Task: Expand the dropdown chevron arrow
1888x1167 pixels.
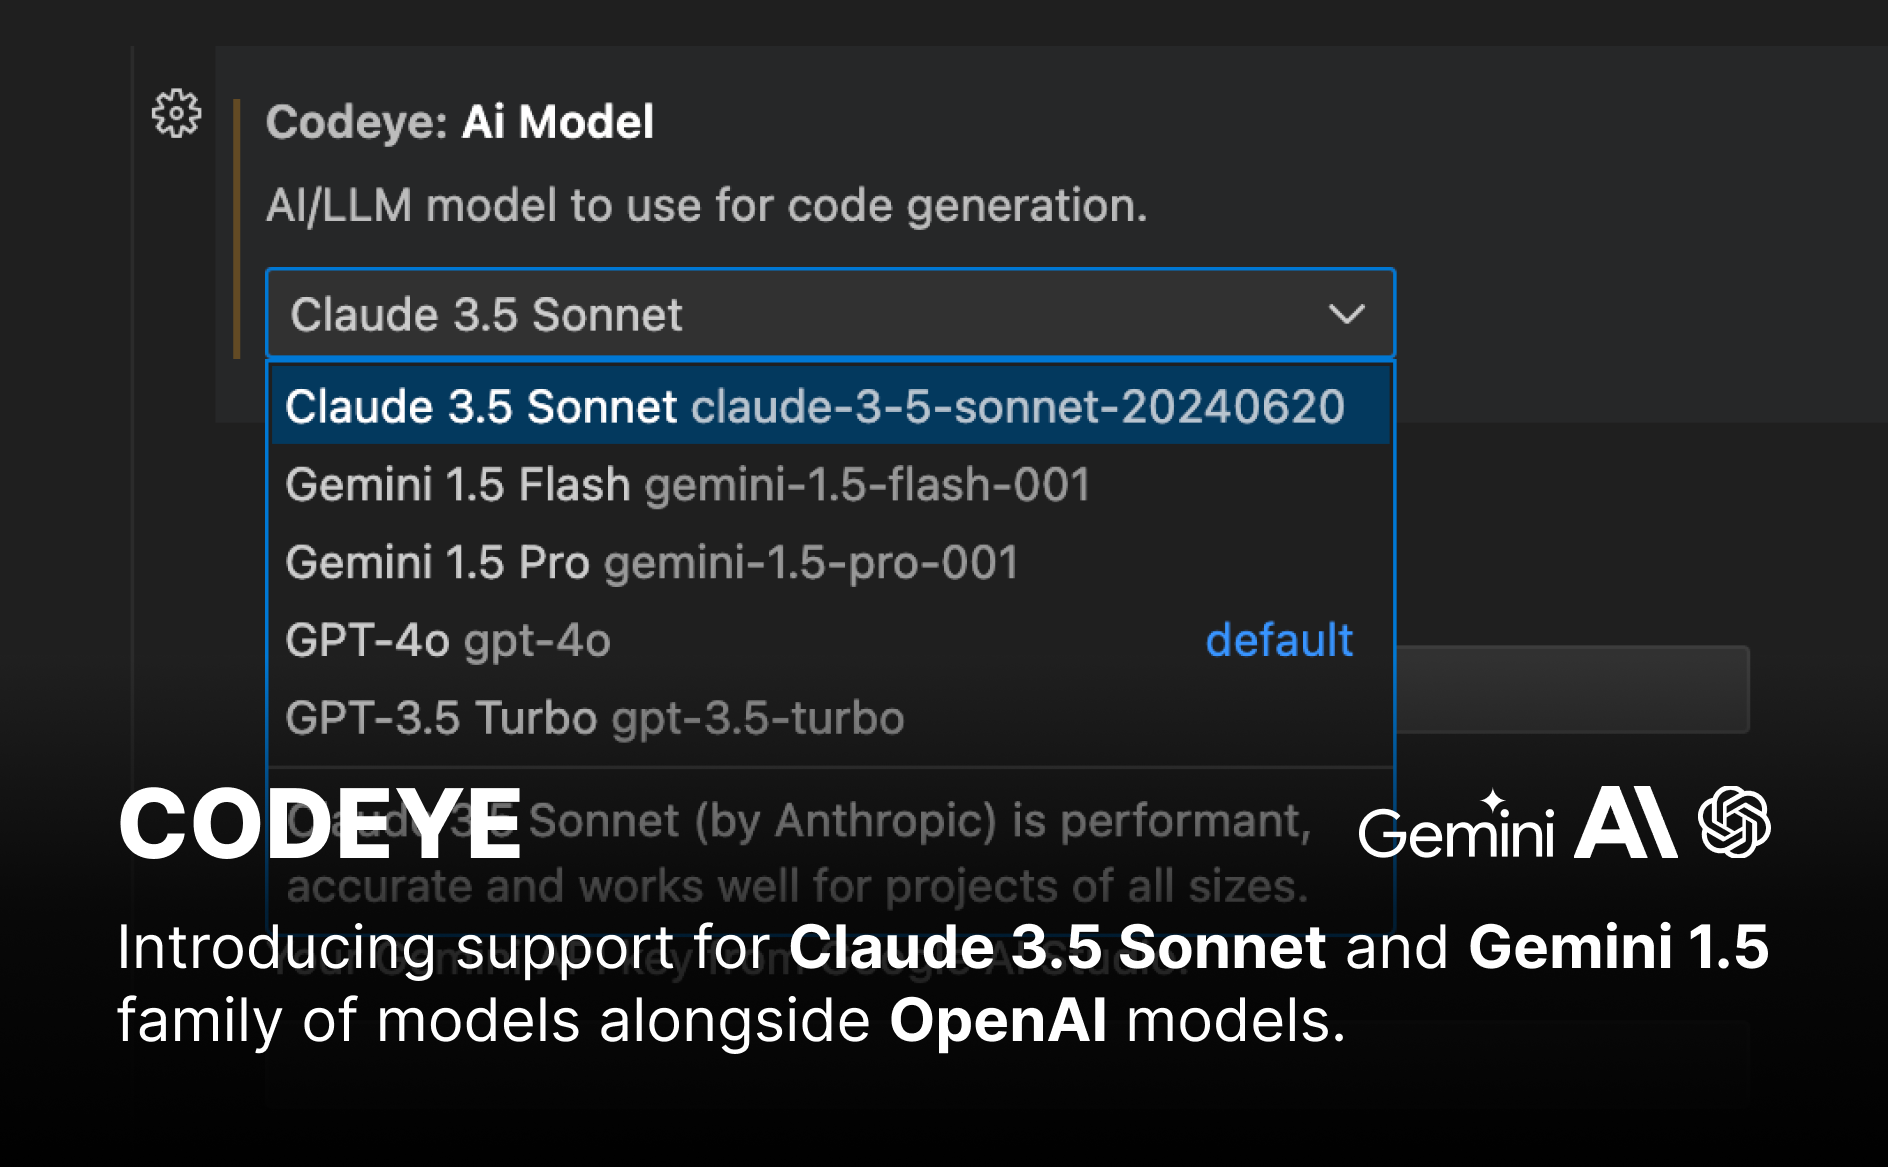Action: pyautogui.click(x=1346, y=314)
